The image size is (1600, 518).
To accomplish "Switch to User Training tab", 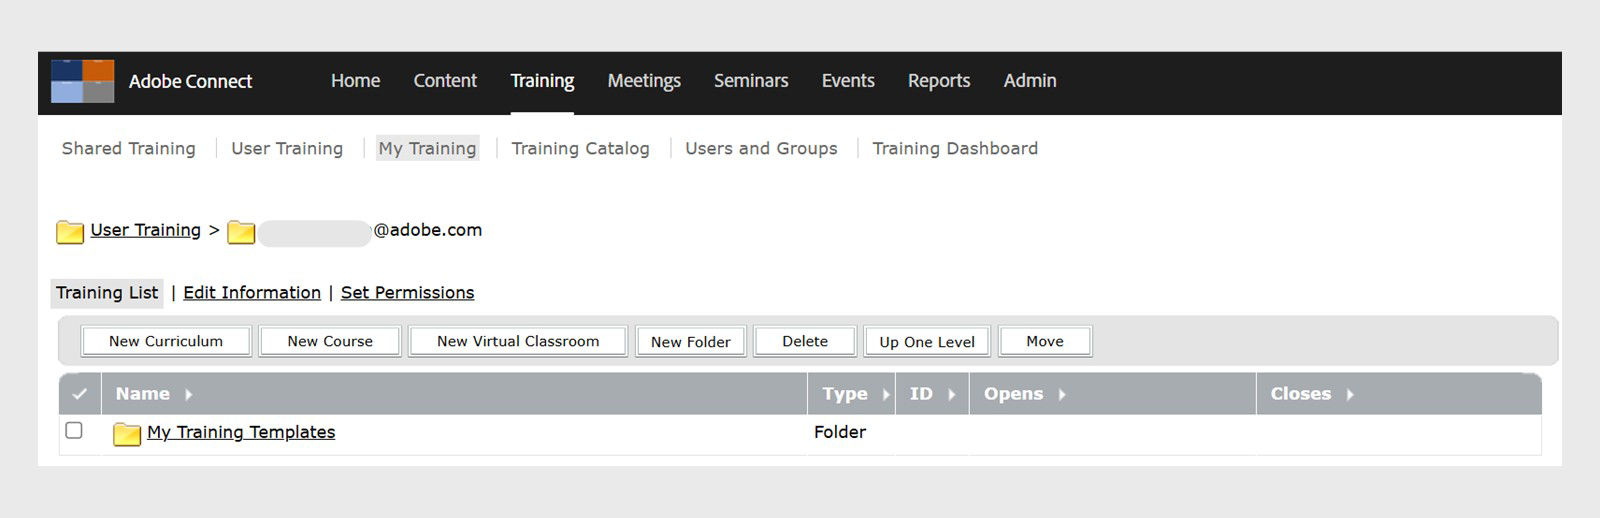I will coord(287,148).
